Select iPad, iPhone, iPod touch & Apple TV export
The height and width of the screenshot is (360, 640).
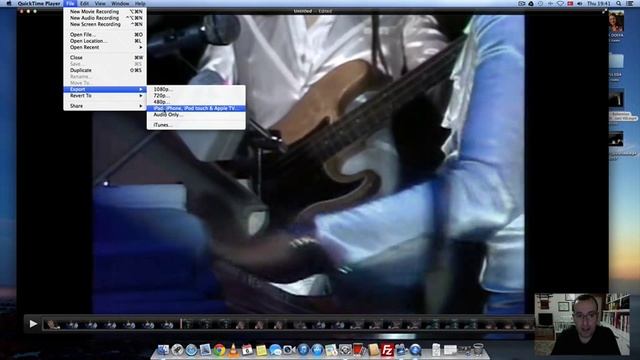point(196,109)
